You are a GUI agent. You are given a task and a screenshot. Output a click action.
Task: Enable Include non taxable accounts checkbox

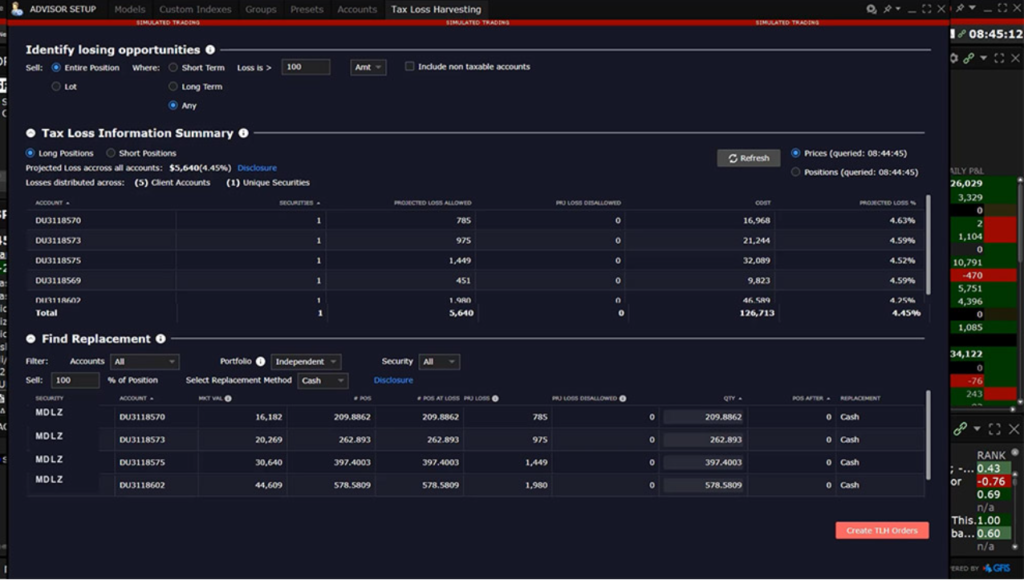[x=410, y=67]
